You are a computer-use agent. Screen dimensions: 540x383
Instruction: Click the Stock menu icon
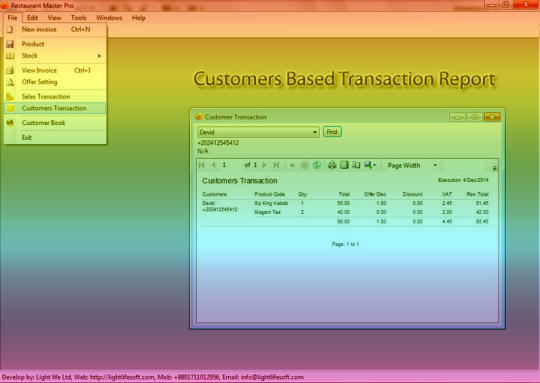tap(10, 55)
